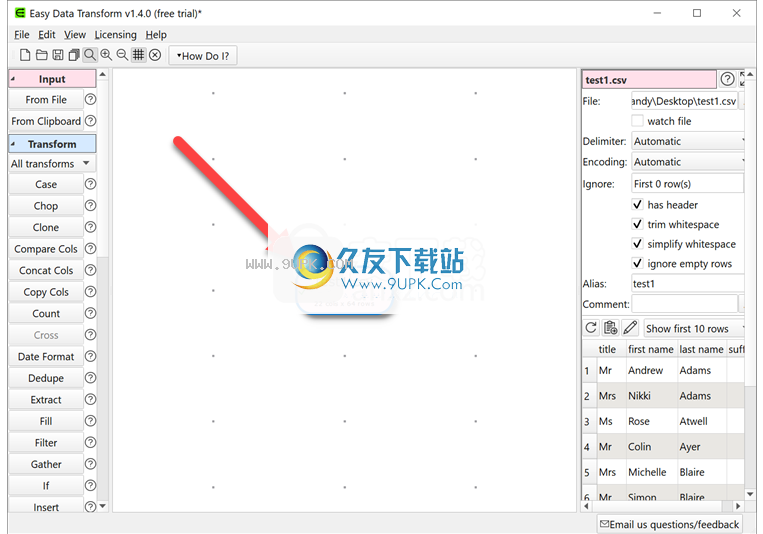Screen dimensions: 763x534
Task: Open the How Do I? dropdown
Action: 203,55
